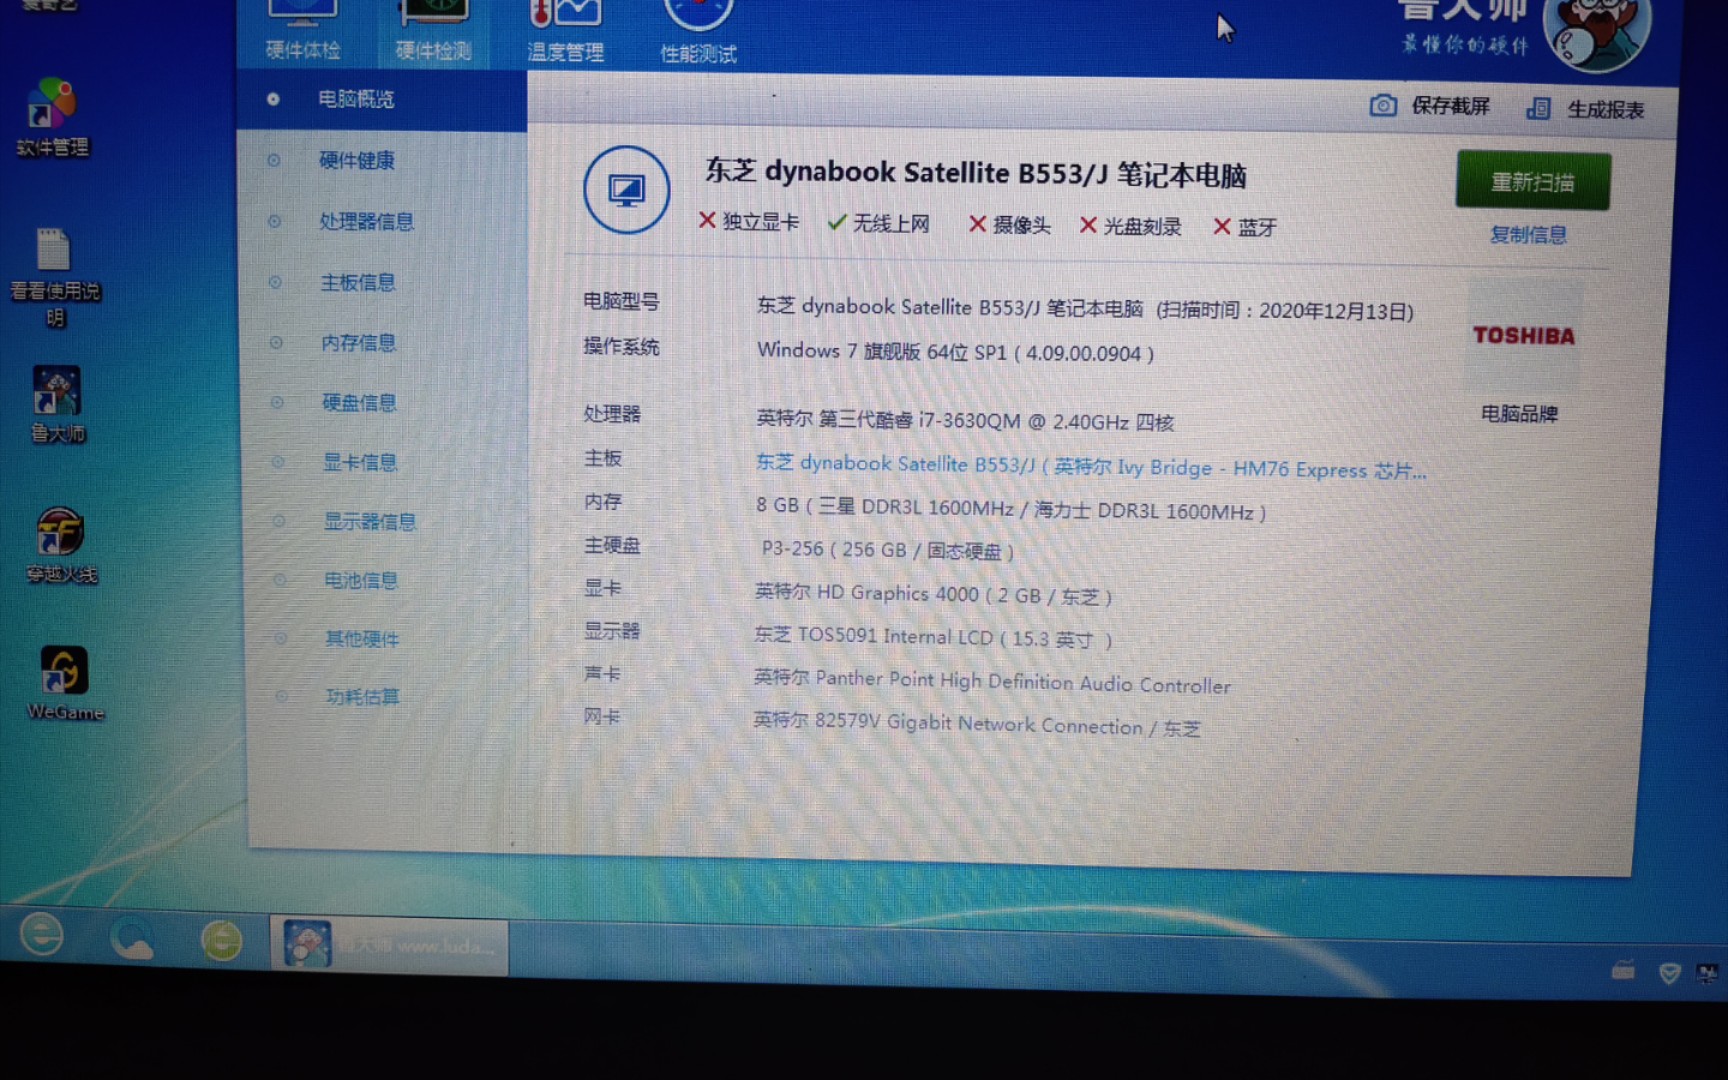Click the 无线上网 status indicator

(x=879, y=223)
